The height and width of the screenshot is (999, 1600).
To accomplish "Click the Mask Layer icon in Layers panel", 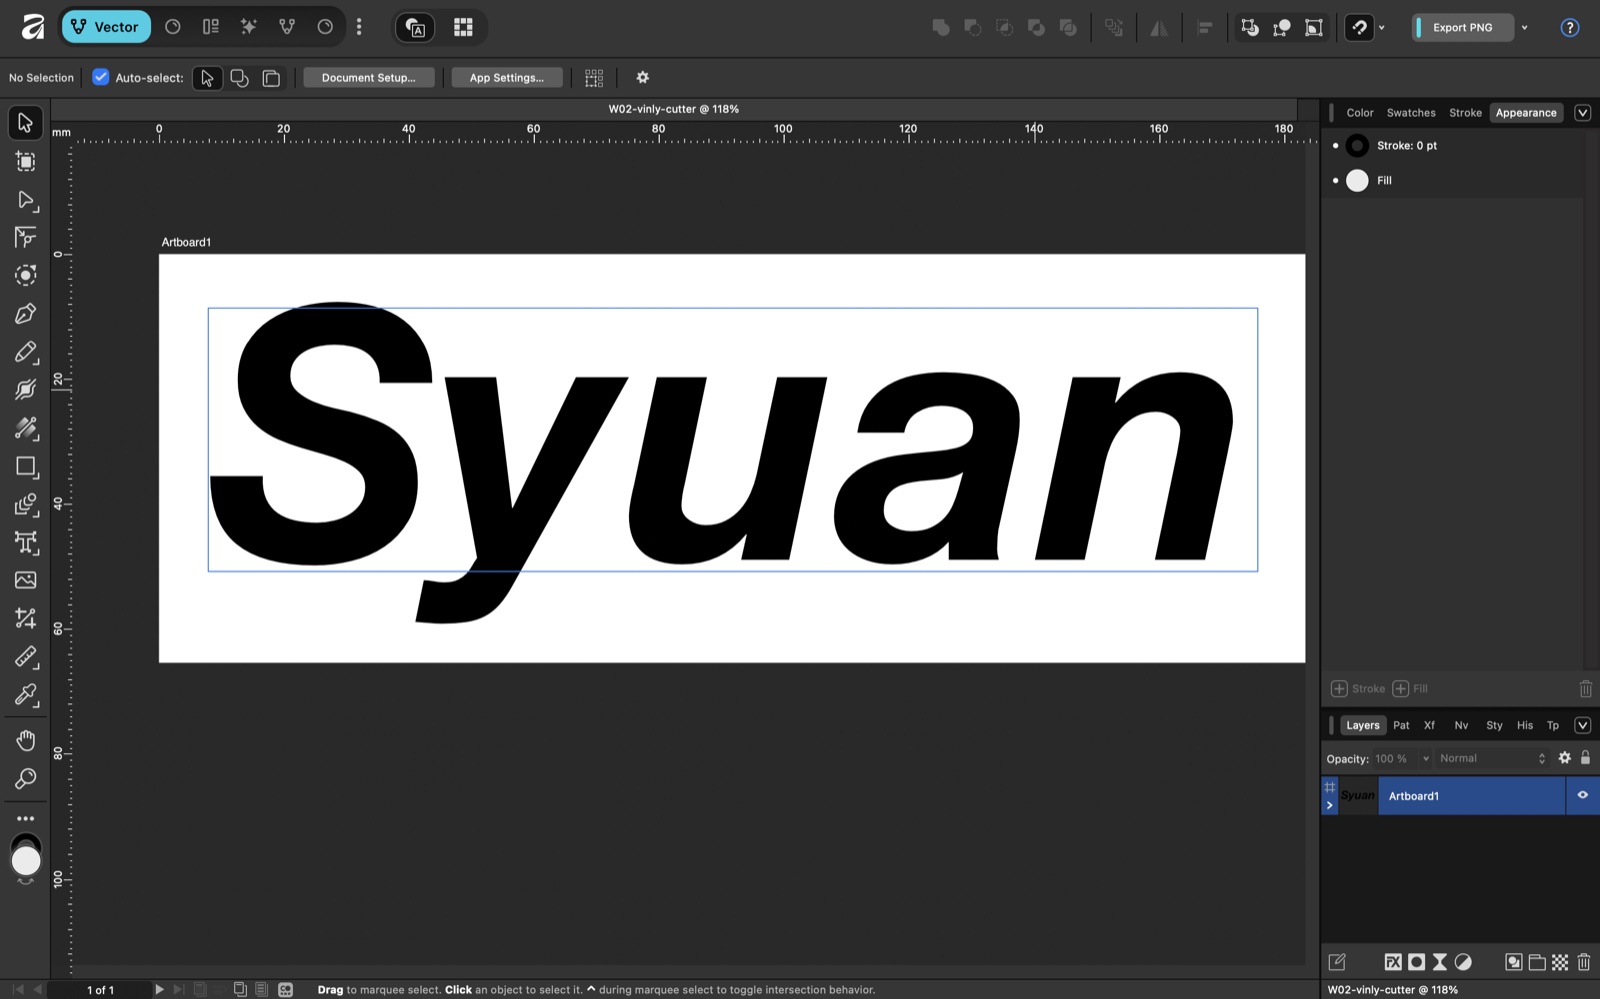I will 1416,962.
